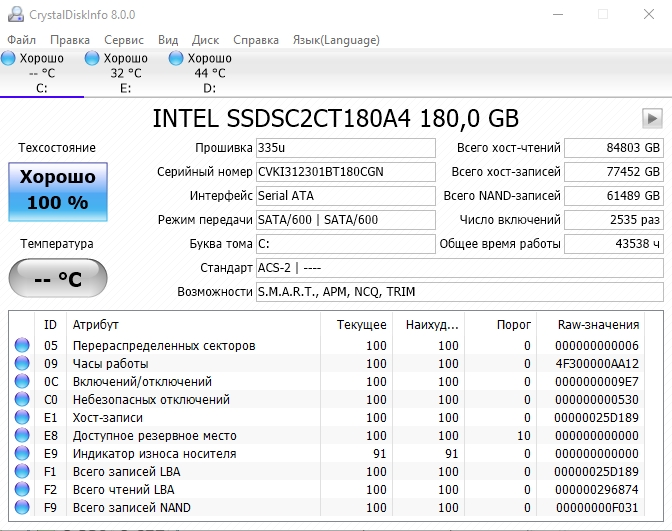Click the Хорошо 100 % health status button
This screenshot has width=672, height=531.
(58, 191)
